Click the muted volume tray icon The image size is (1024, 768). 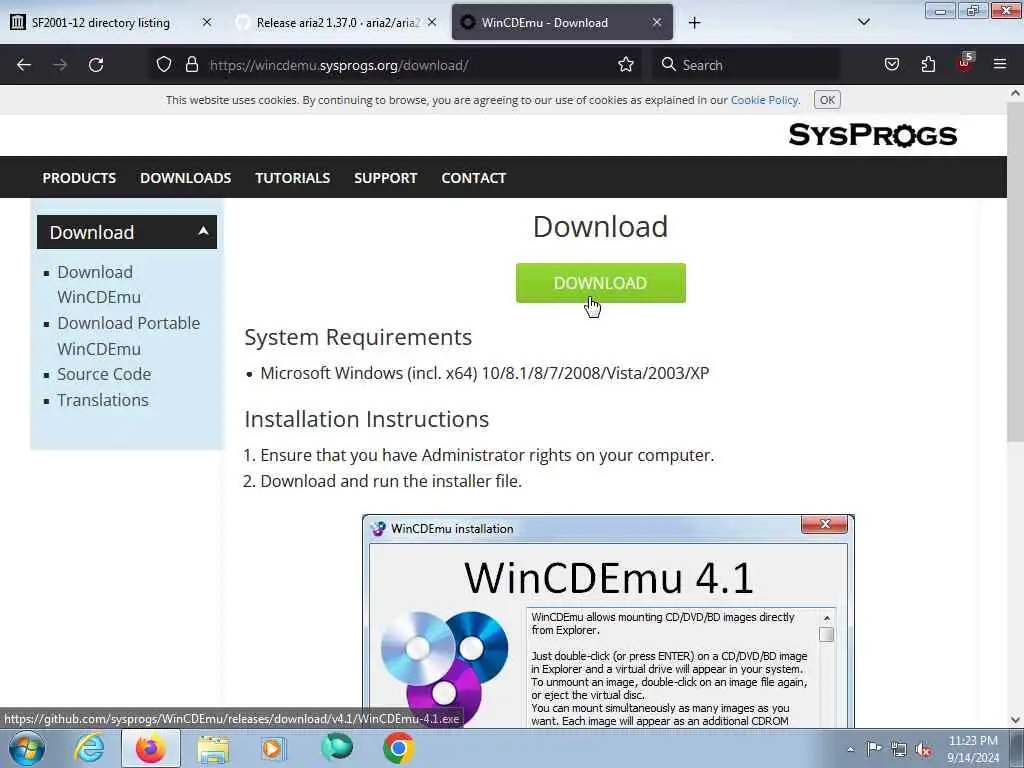[x=923, y=750]
